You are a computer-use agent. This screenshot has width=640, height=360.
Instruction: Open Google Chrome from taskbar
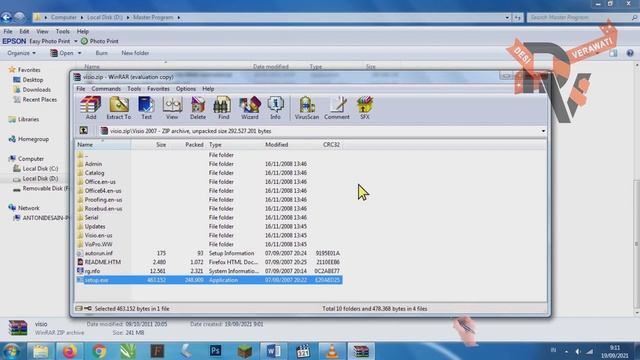click(x=99, y=351)
